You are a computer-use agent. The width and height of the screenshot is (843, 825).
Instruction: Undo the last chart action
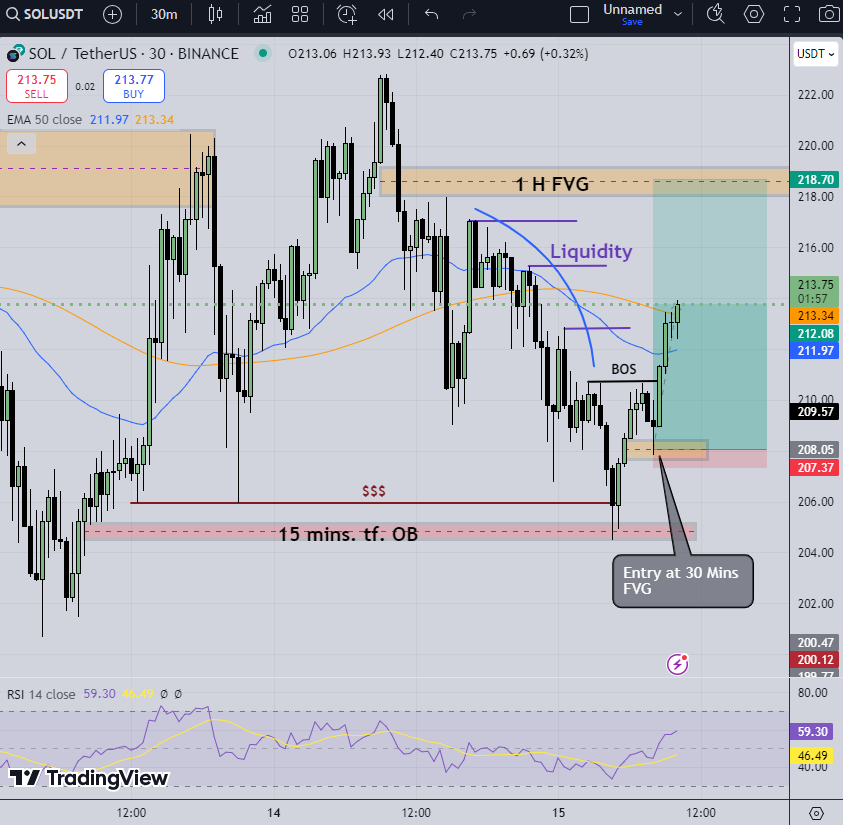431,15
